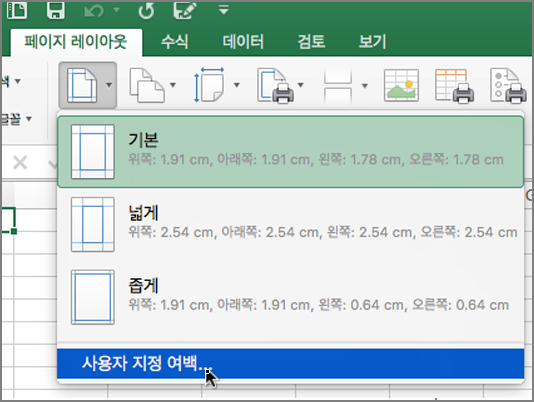The height and width of the screenshot is (402, 534).
Task: Open the 데이터 ribbon tab
Action: pos(243,42)
